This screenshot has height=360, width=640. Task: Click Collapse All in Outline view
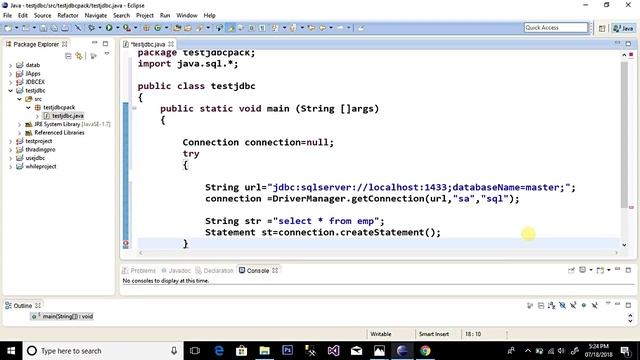(x=541, y=305)
